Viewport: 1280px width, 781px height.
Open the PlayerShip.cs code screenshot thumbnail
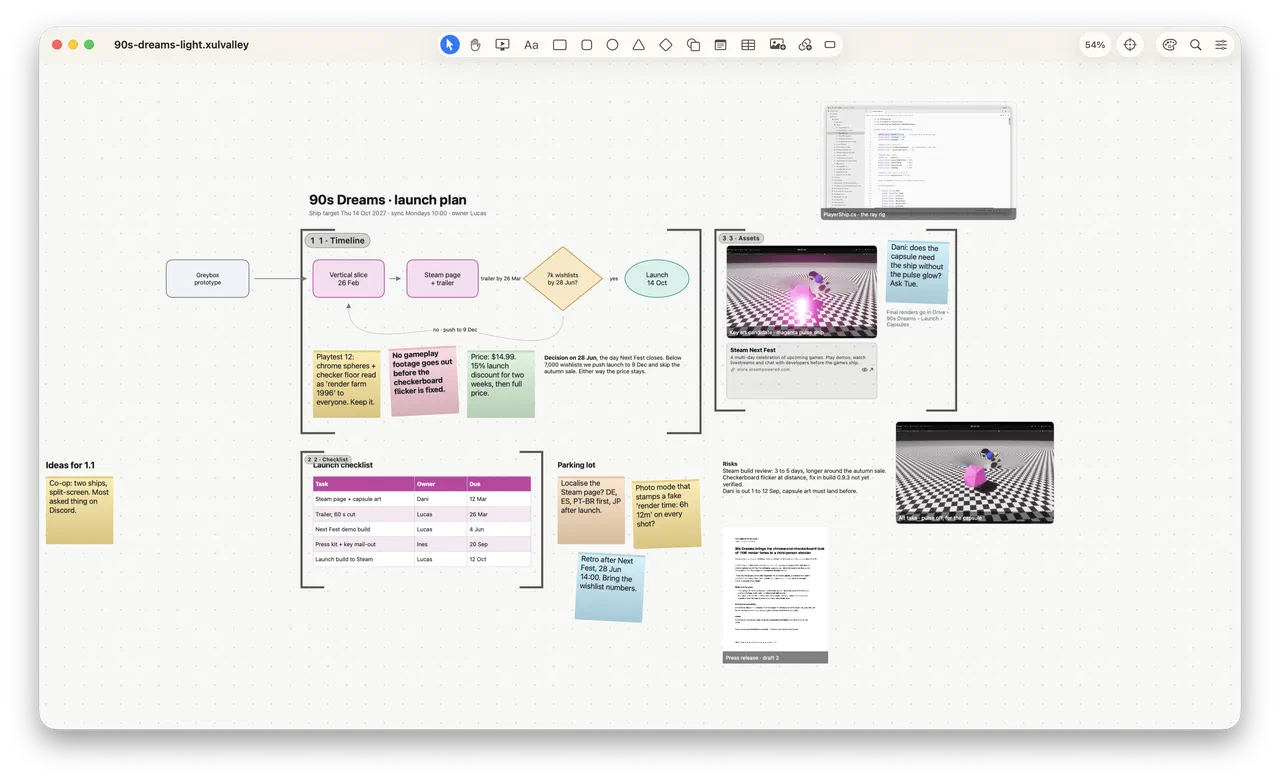pyautogui.click(x=919, y=161)
